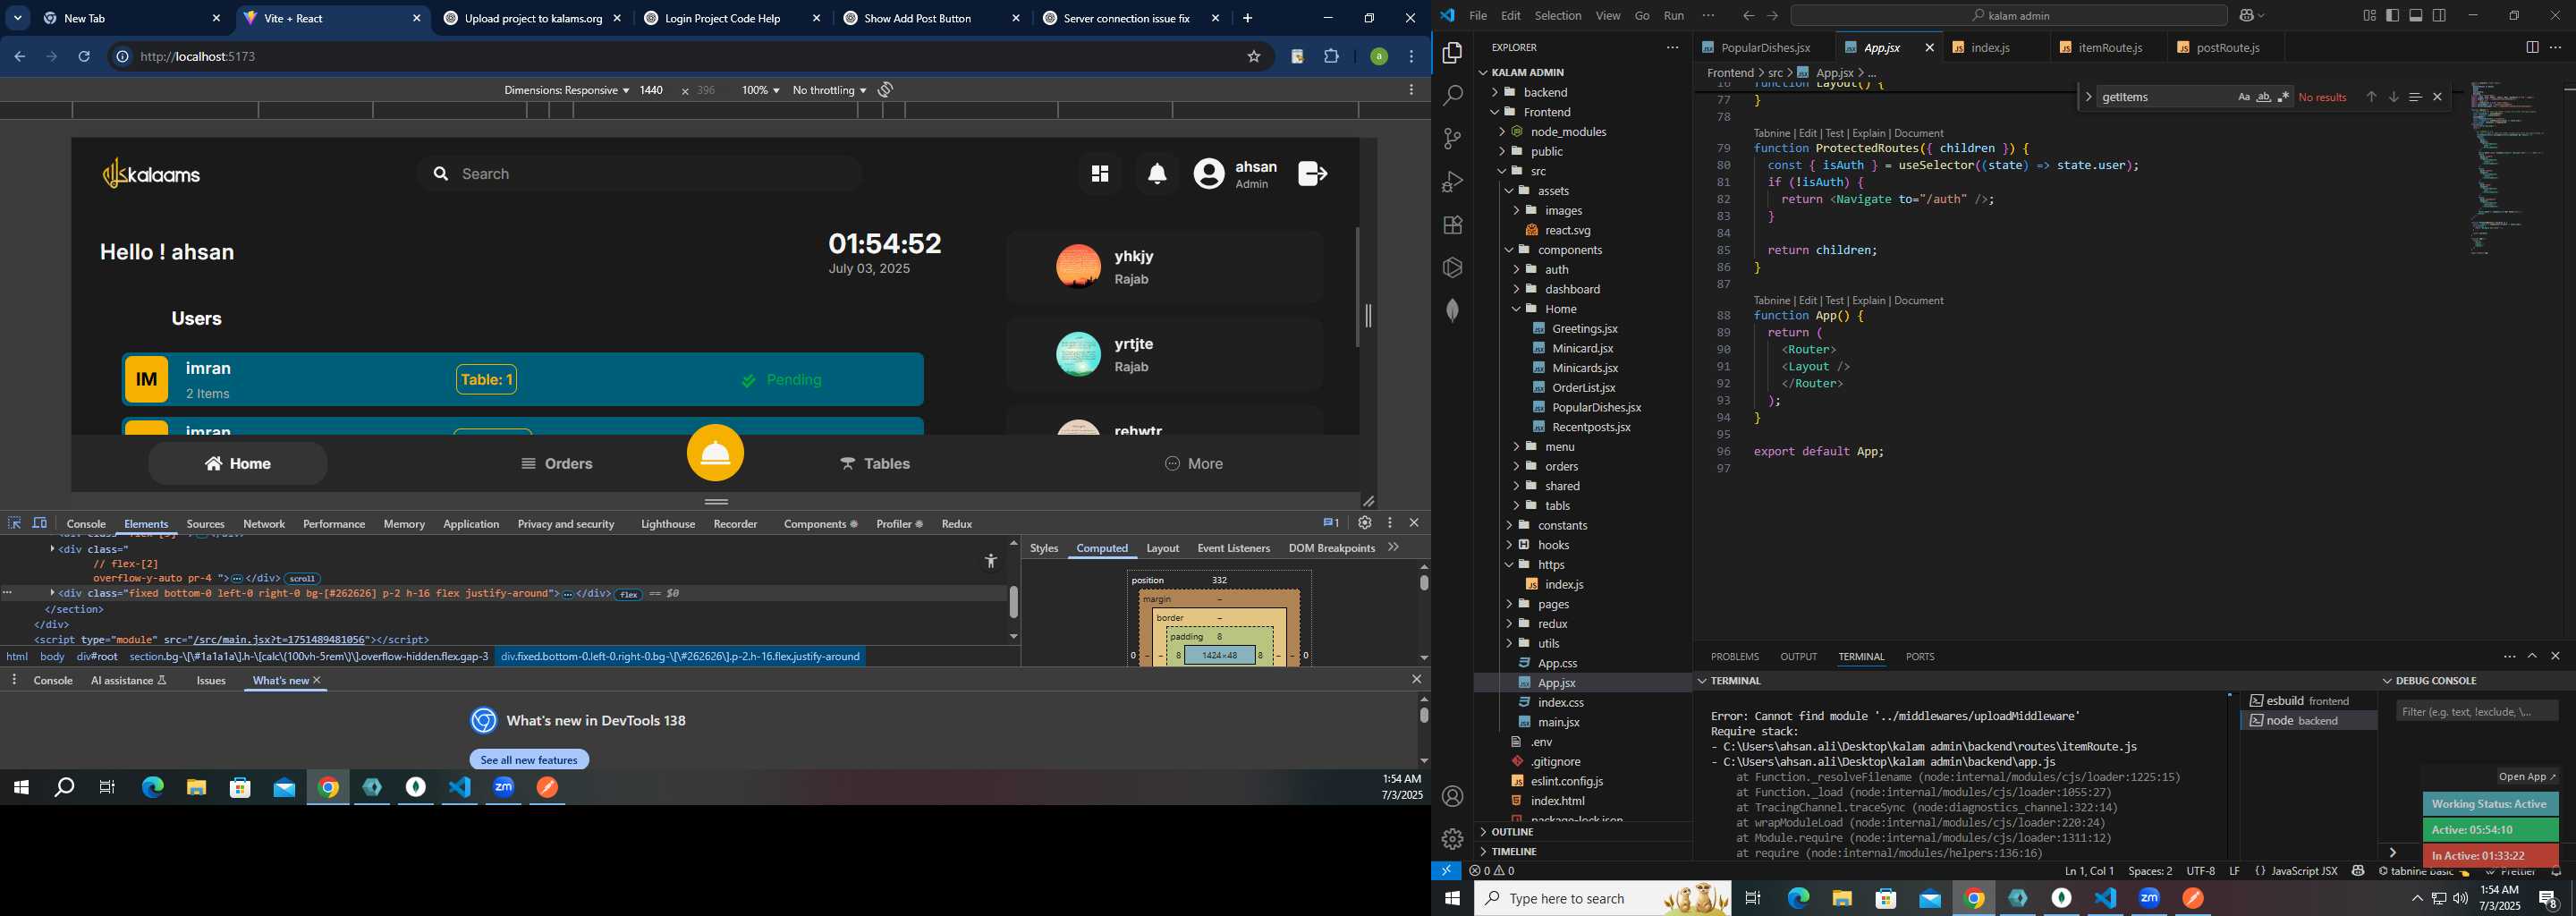Open Manage gear in VS Code activity bar
Screen dimensions: 2576x916
click(1452, 839)
